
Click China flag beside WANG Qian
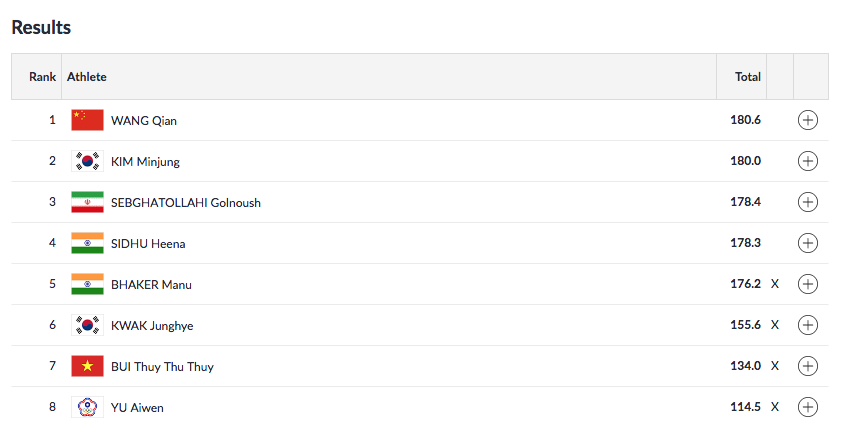(x=87, y=120)
